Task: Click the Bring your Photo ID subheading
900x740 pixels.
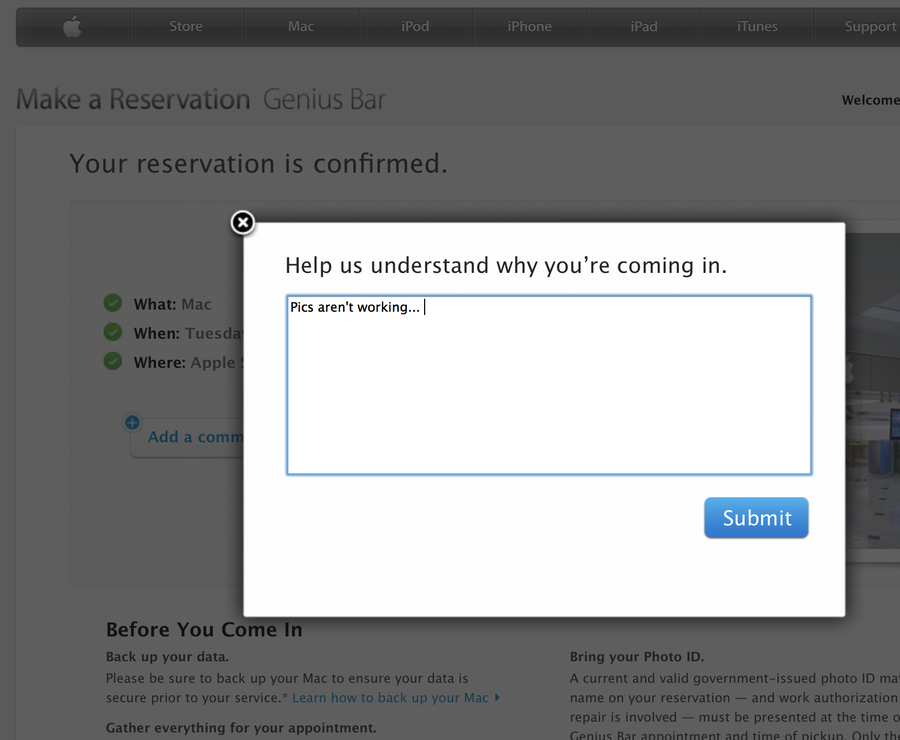Action: tap(637, 657)
